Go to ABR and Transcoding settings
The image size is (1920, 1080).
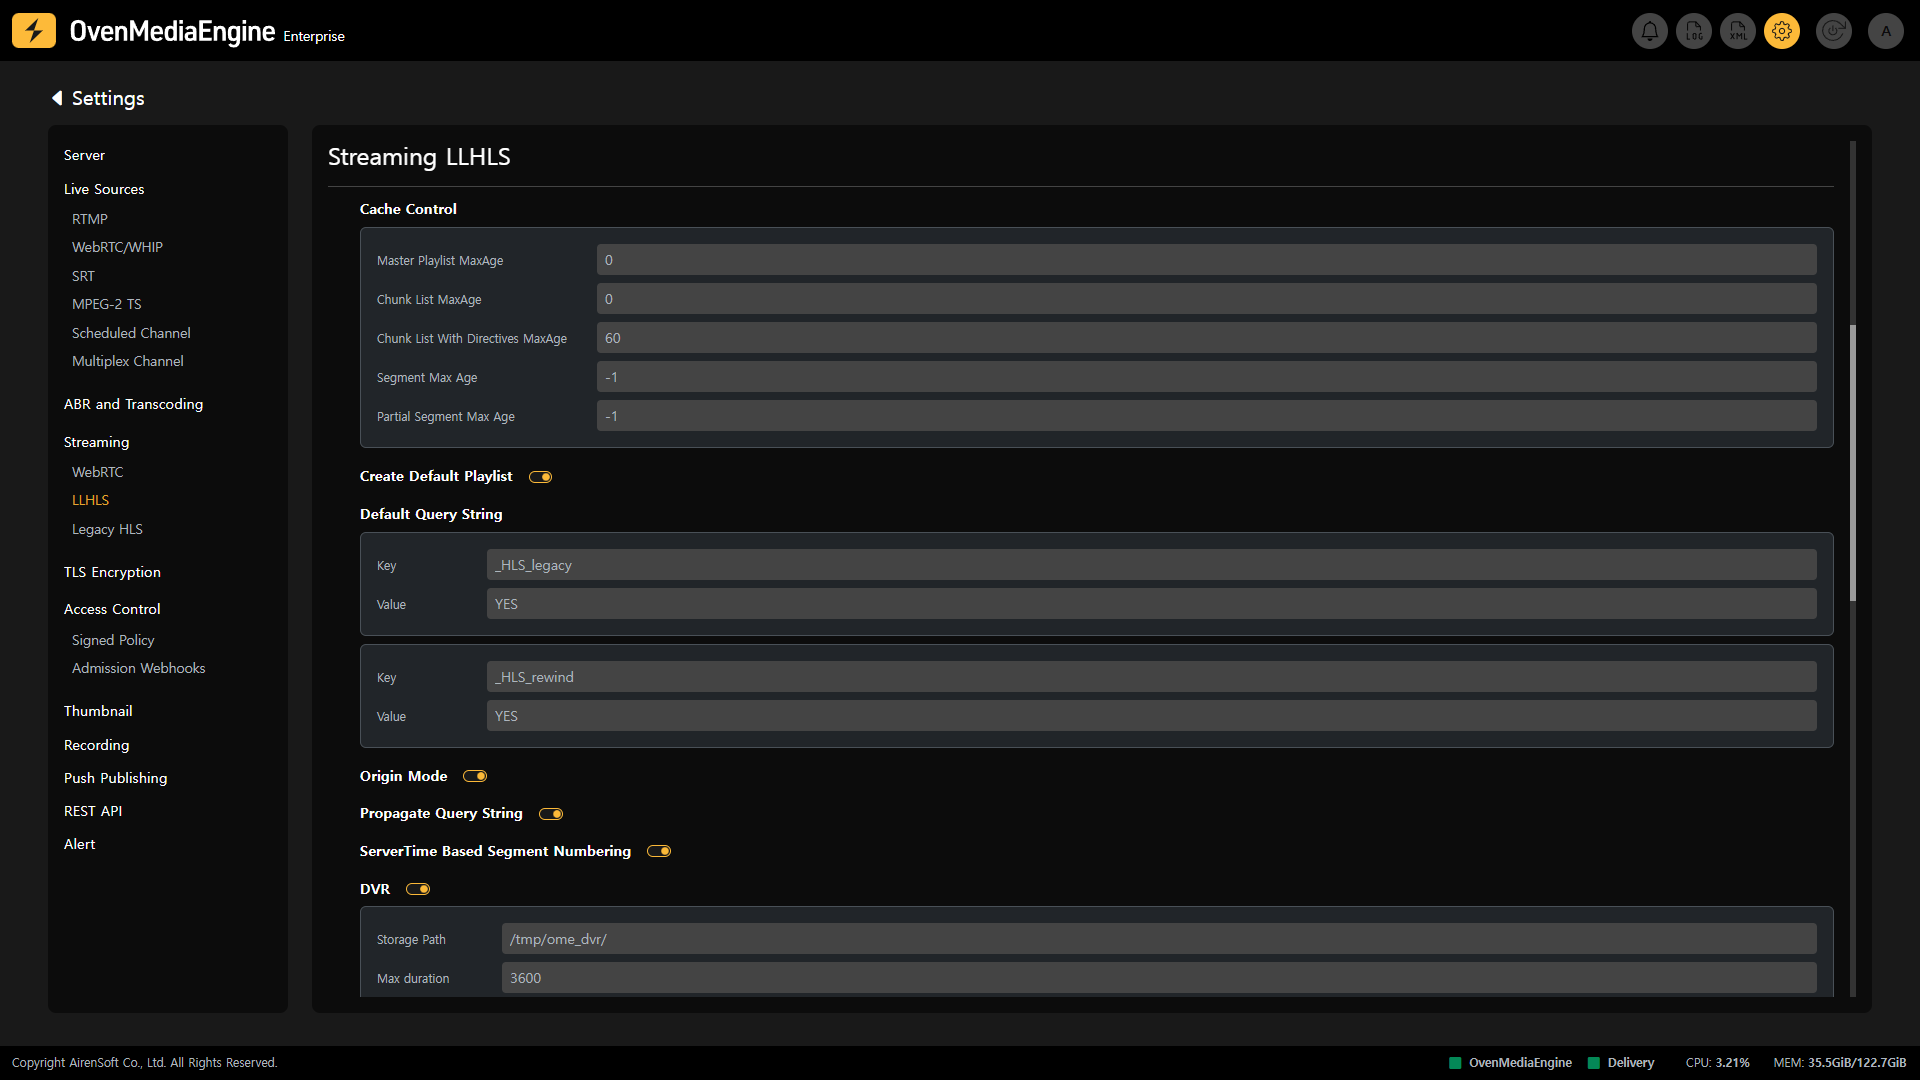point(133,404)
